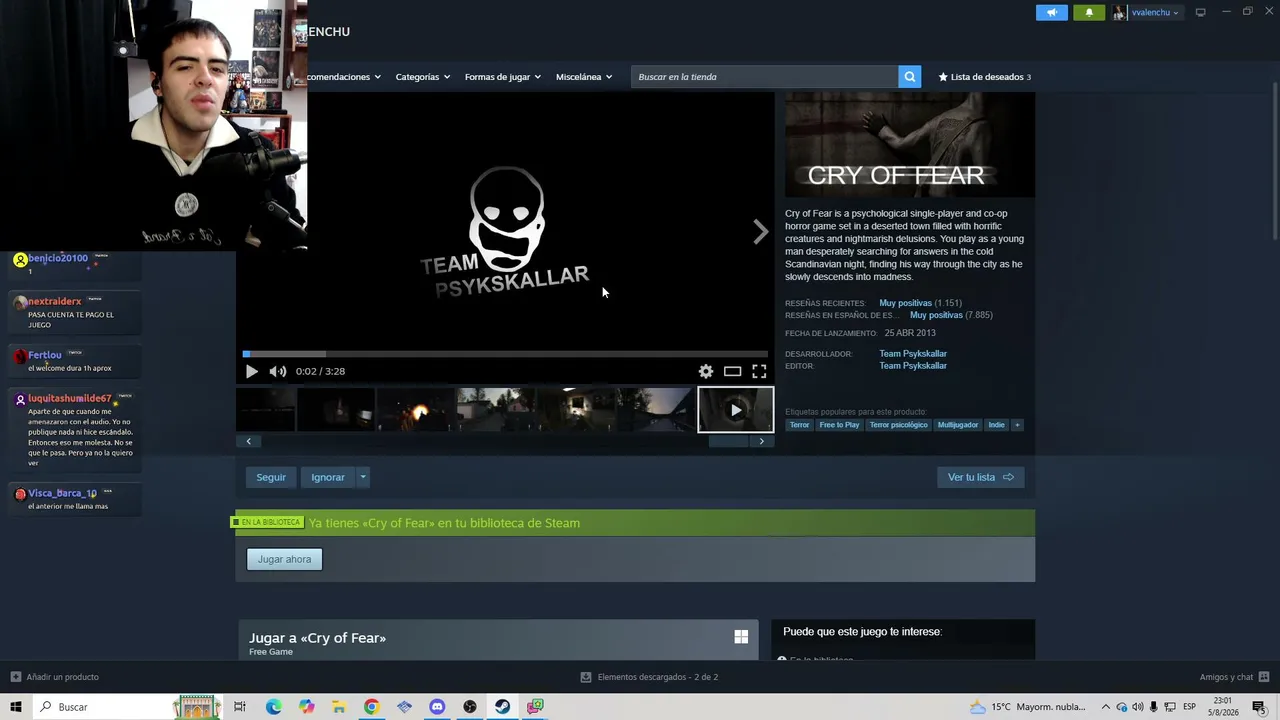Screen dimensions: 1280x720
Task: Open developer Team Psykskallar link
Action: 913,354
